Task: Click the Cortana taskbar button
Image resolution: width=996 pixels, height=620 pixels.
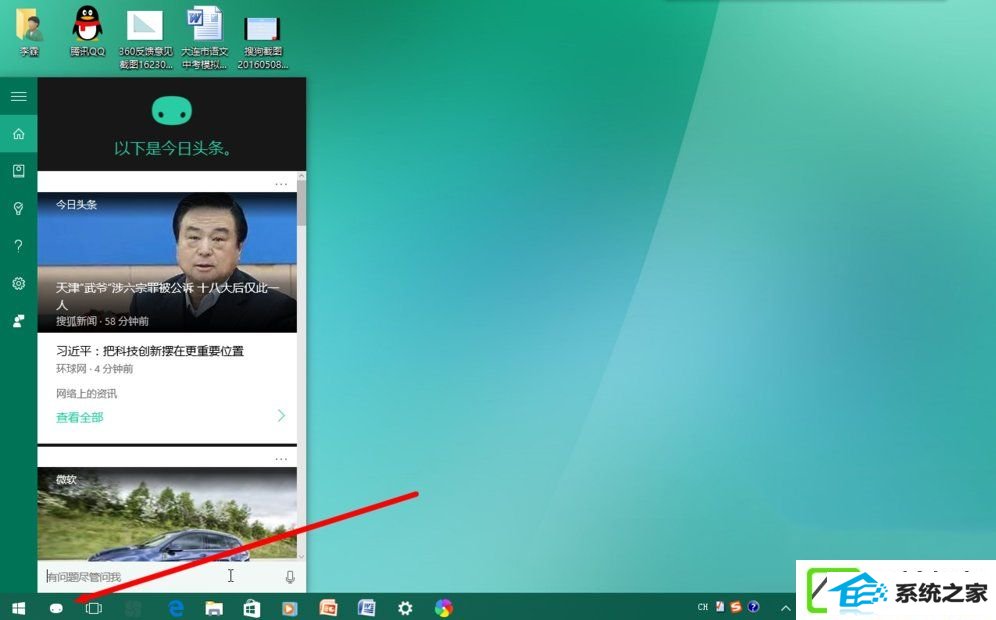Action: (56, 608)
